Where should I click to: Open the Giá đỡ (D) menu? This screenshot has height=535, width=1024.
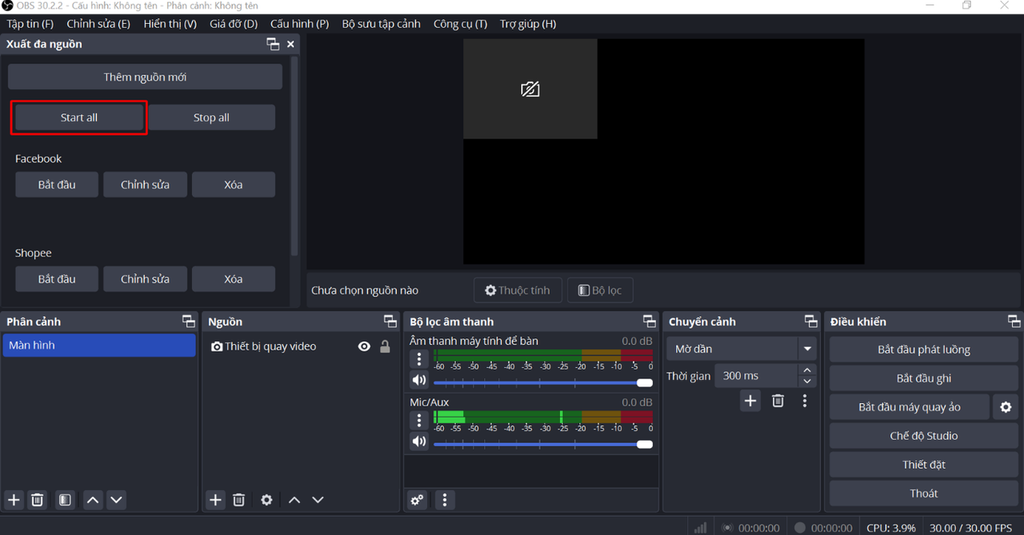coord(234,24)
